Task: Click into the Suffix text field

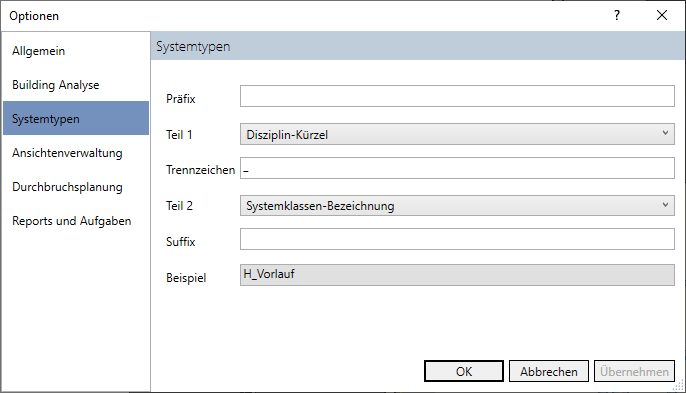Action: click(457, 239)
